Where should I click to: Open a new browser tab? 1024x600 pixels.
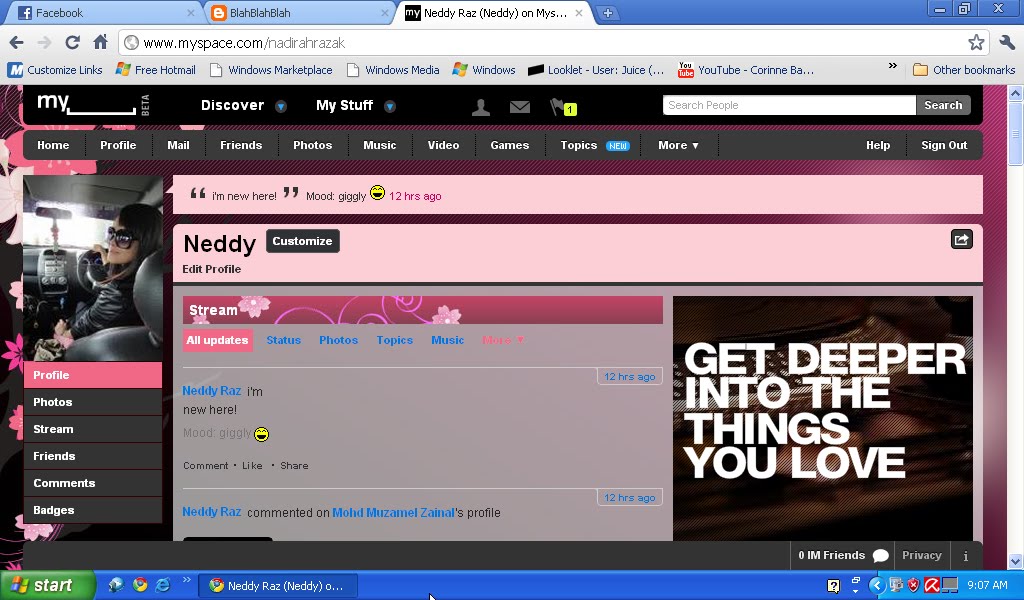[x=607, y=13]
